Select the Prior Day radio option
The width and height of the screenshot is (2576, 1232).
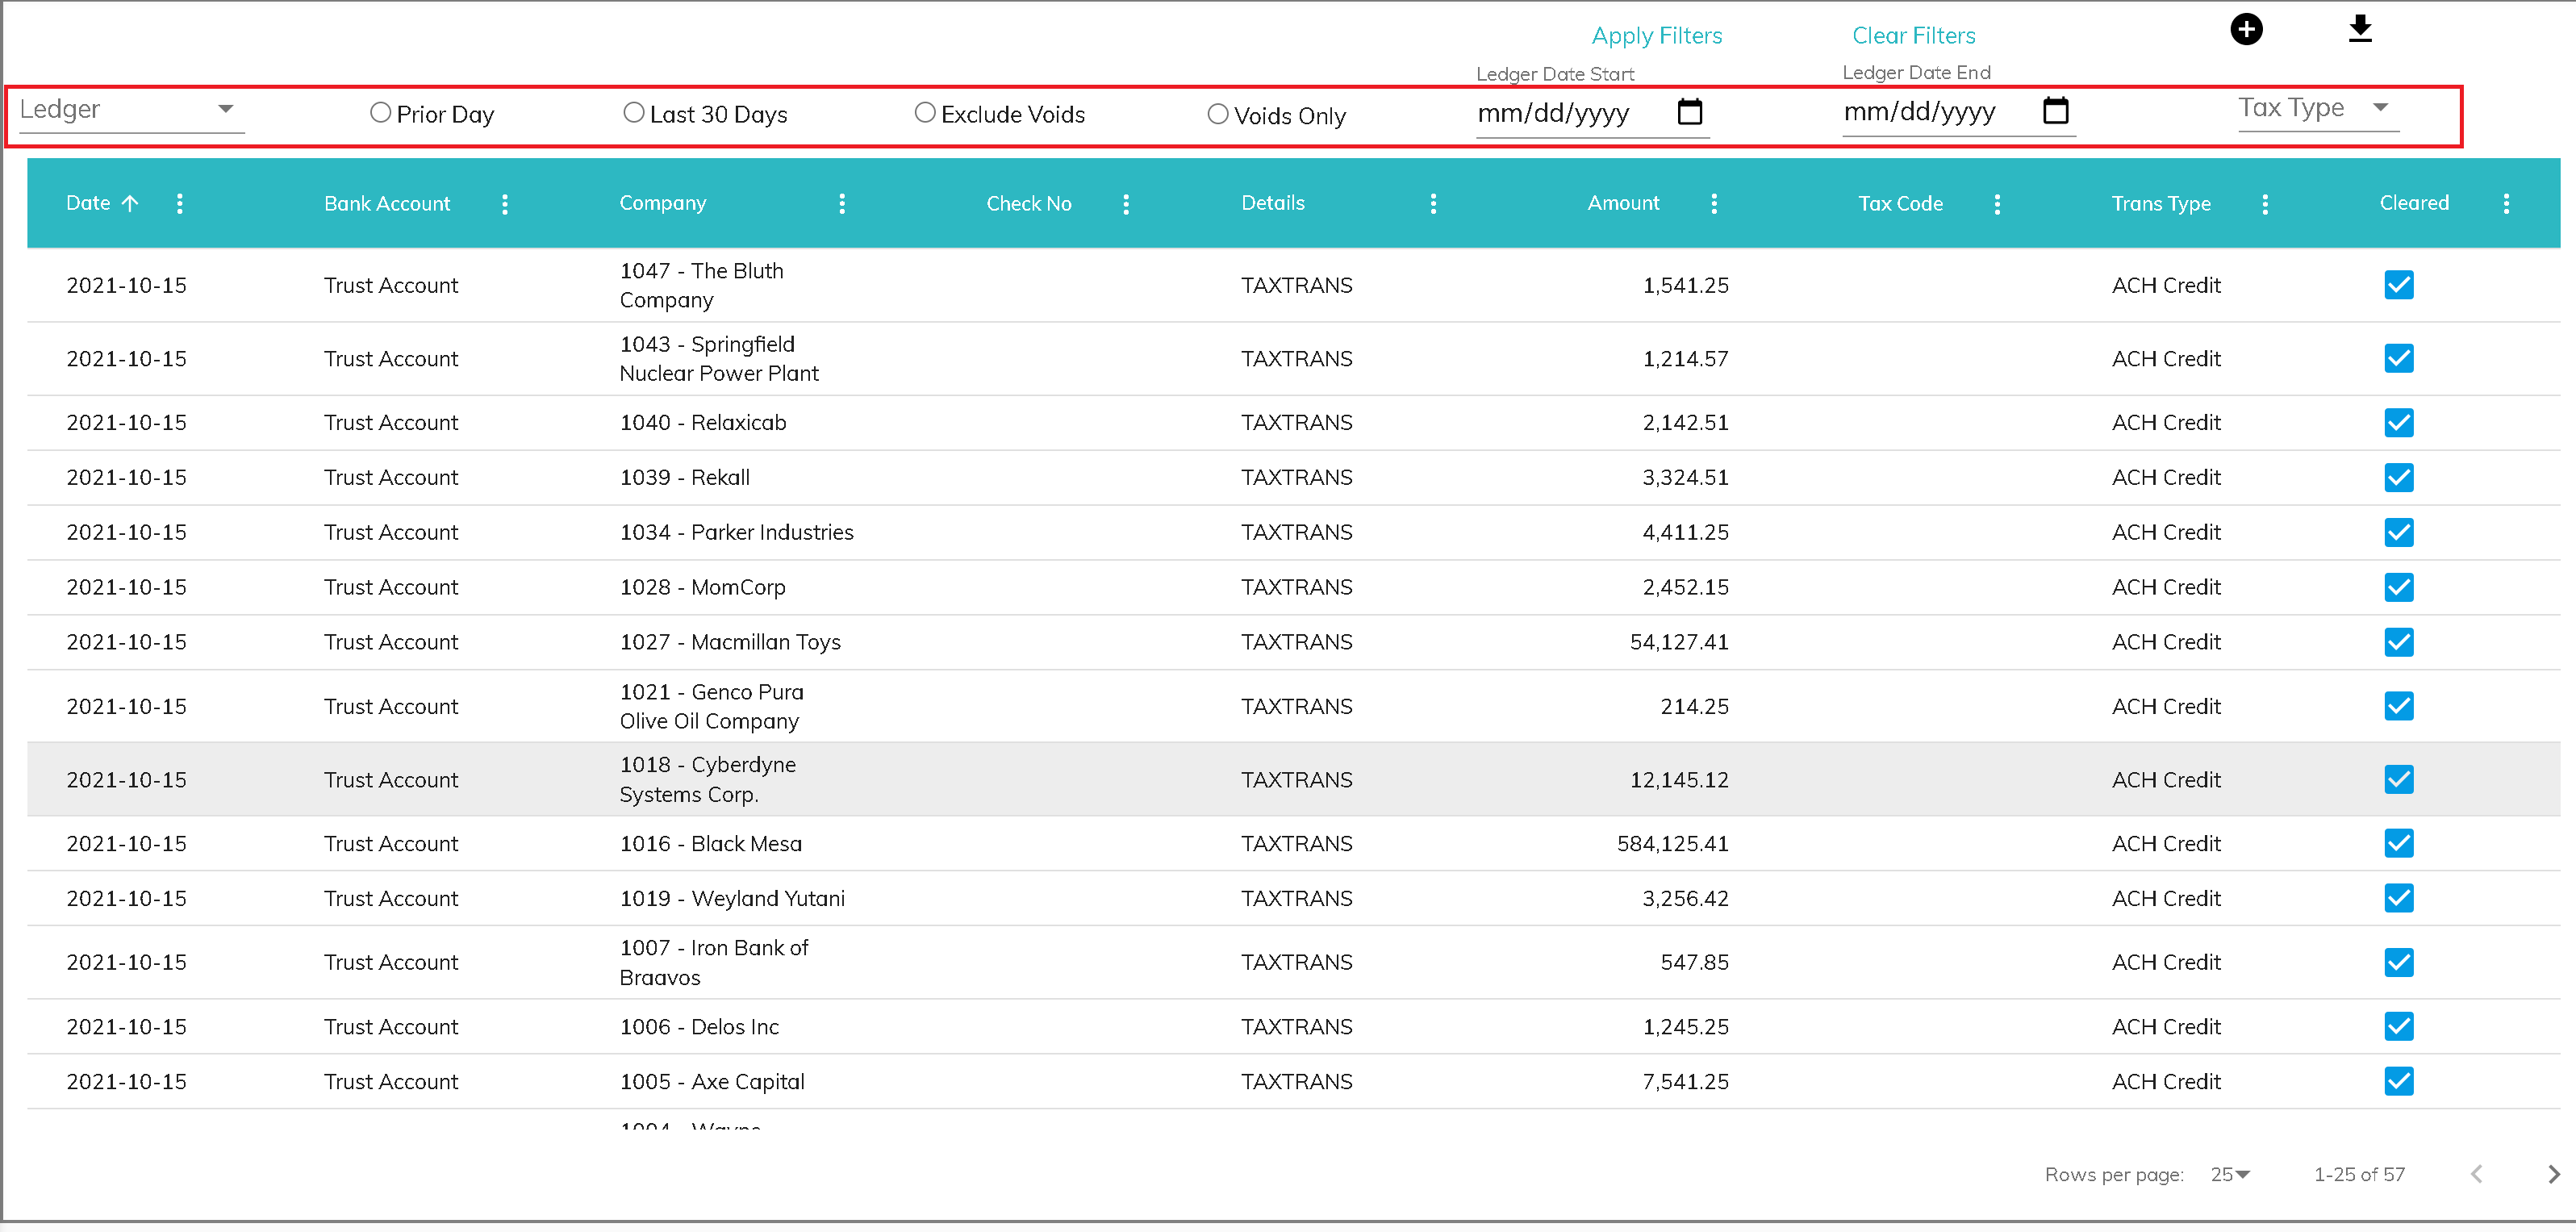click(380, 113)
